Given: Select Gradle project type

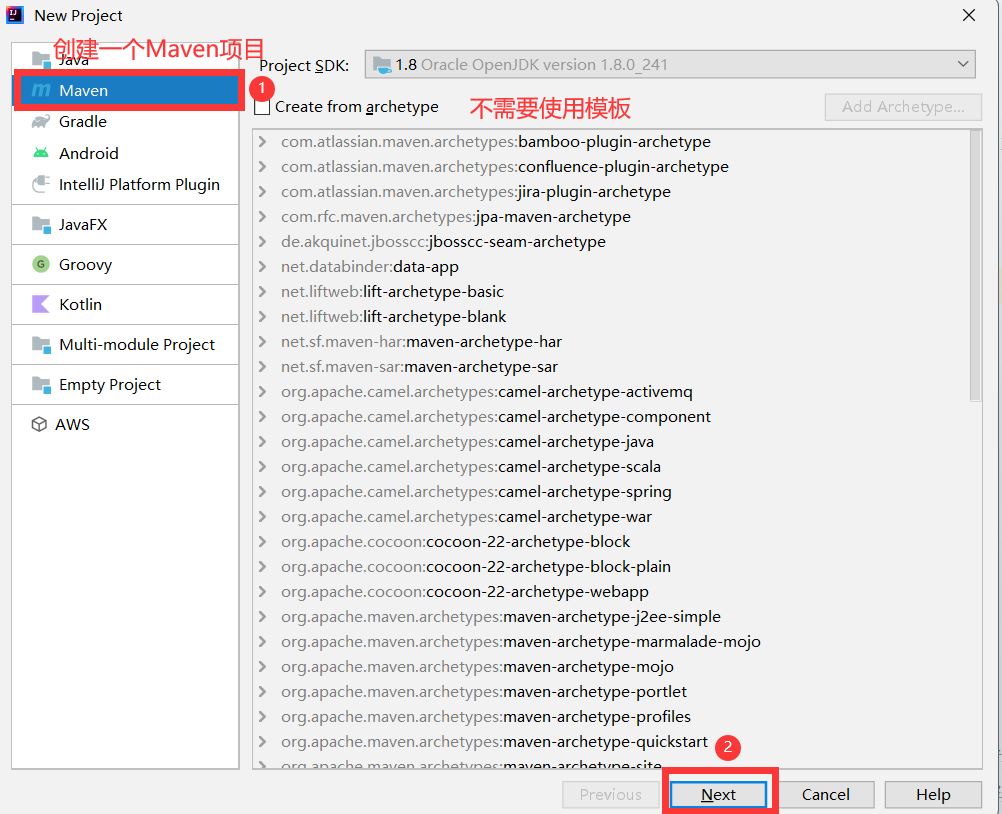Looking at the screenshot, I should [126, 121].
